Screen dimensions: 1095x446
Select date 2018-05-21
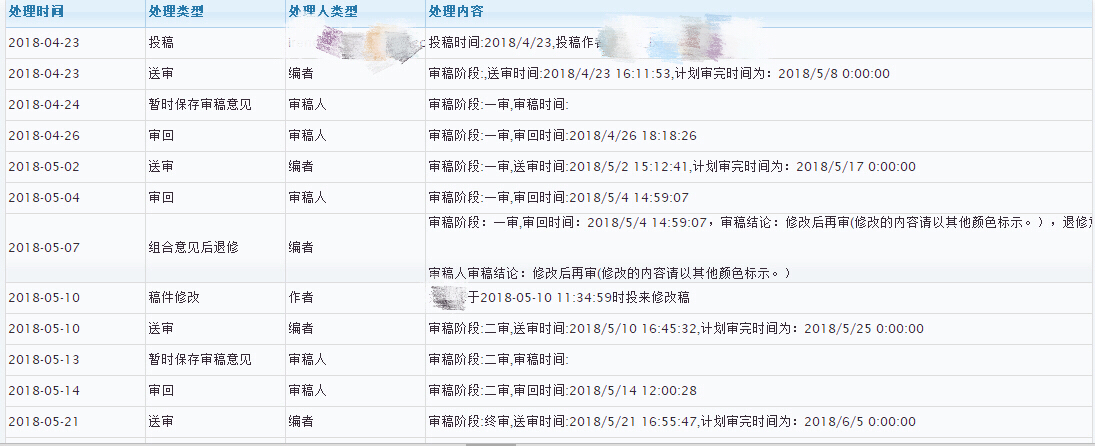44,422
